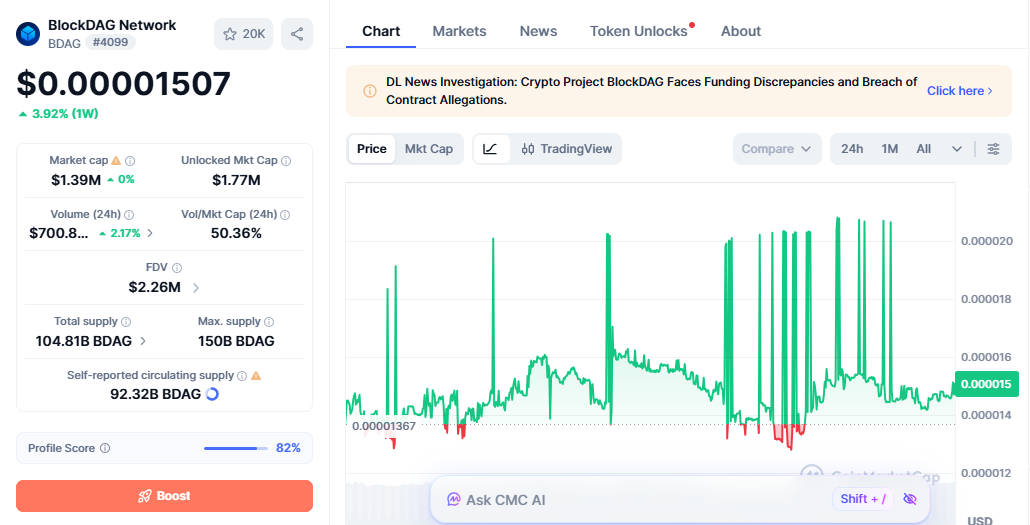The width and height of the screenshot is (1030, 525).
Task: Click the orange Boost button
Action: tap(164, 496)
